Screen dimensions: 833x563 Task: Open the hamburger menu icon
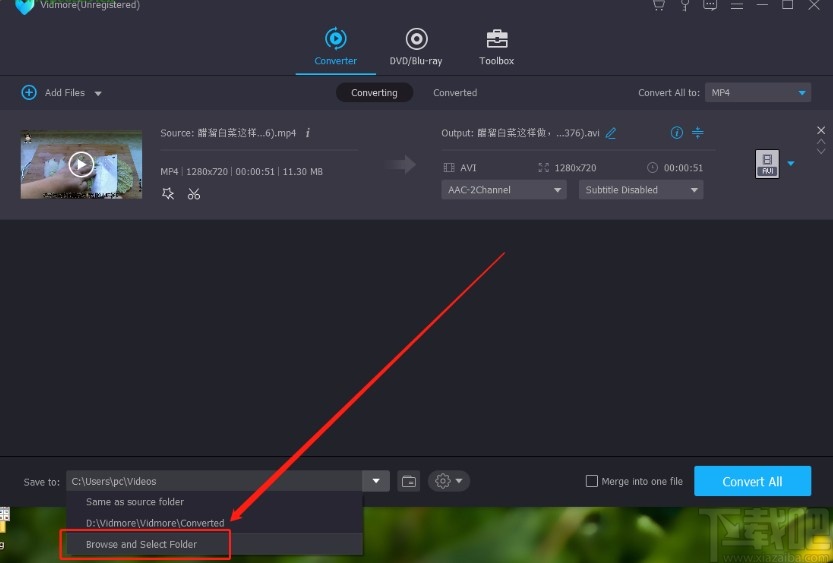click(736, 5)
